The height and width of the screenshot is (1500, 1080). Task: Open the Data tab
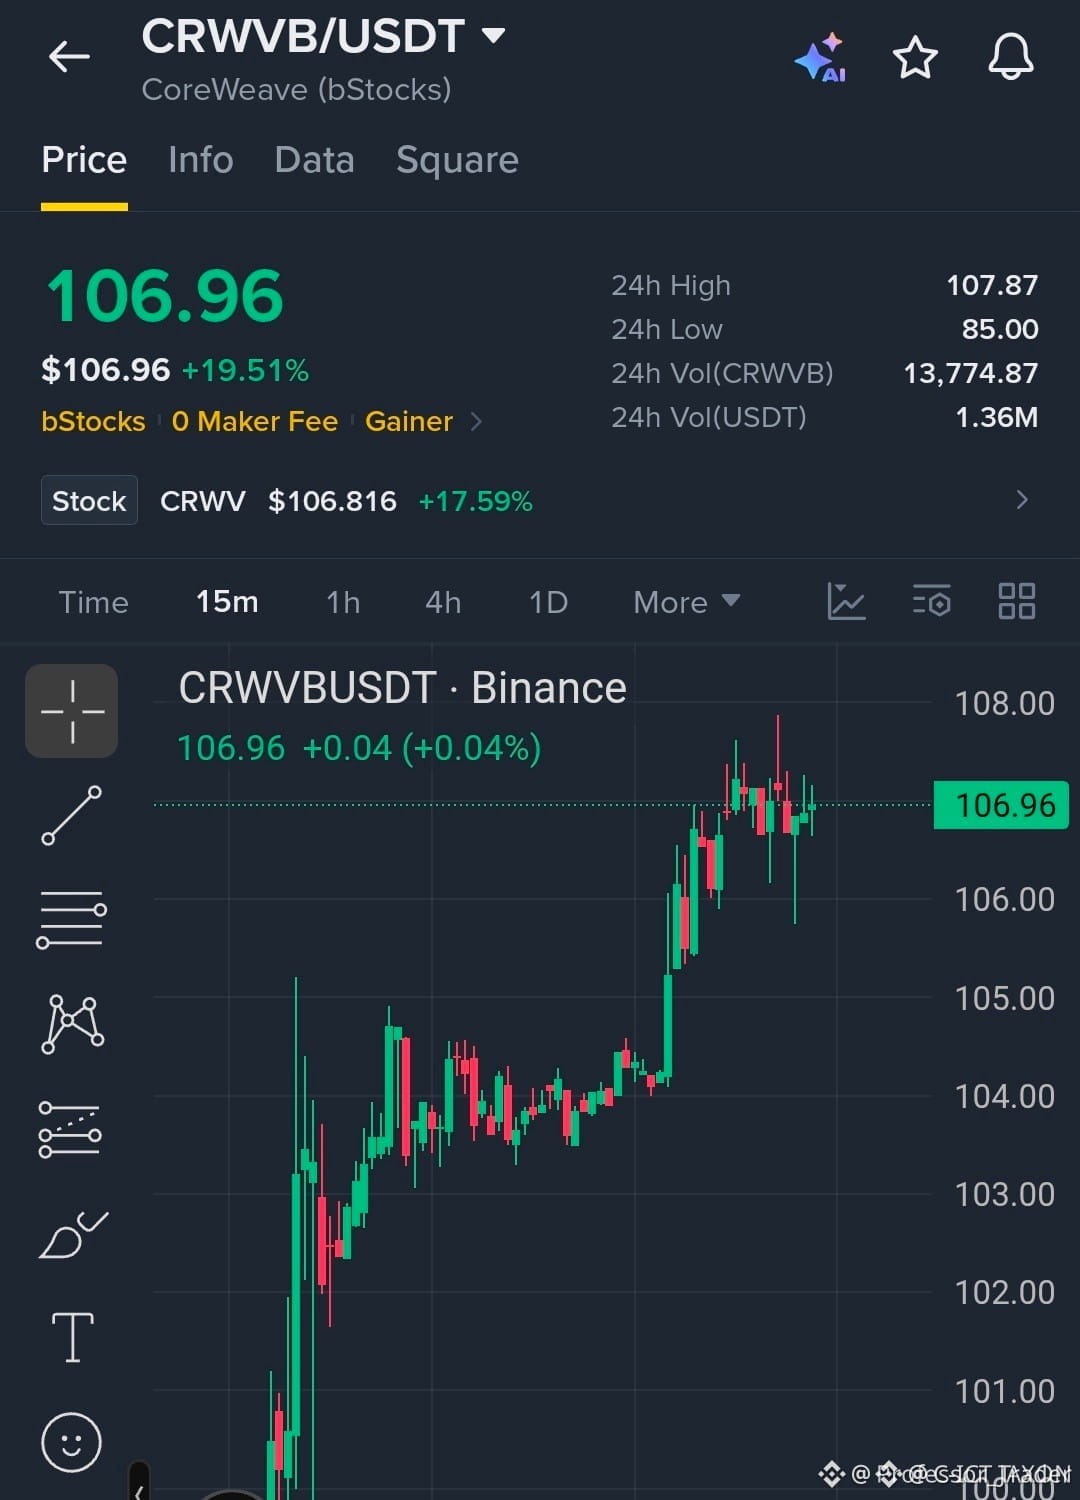314,160
